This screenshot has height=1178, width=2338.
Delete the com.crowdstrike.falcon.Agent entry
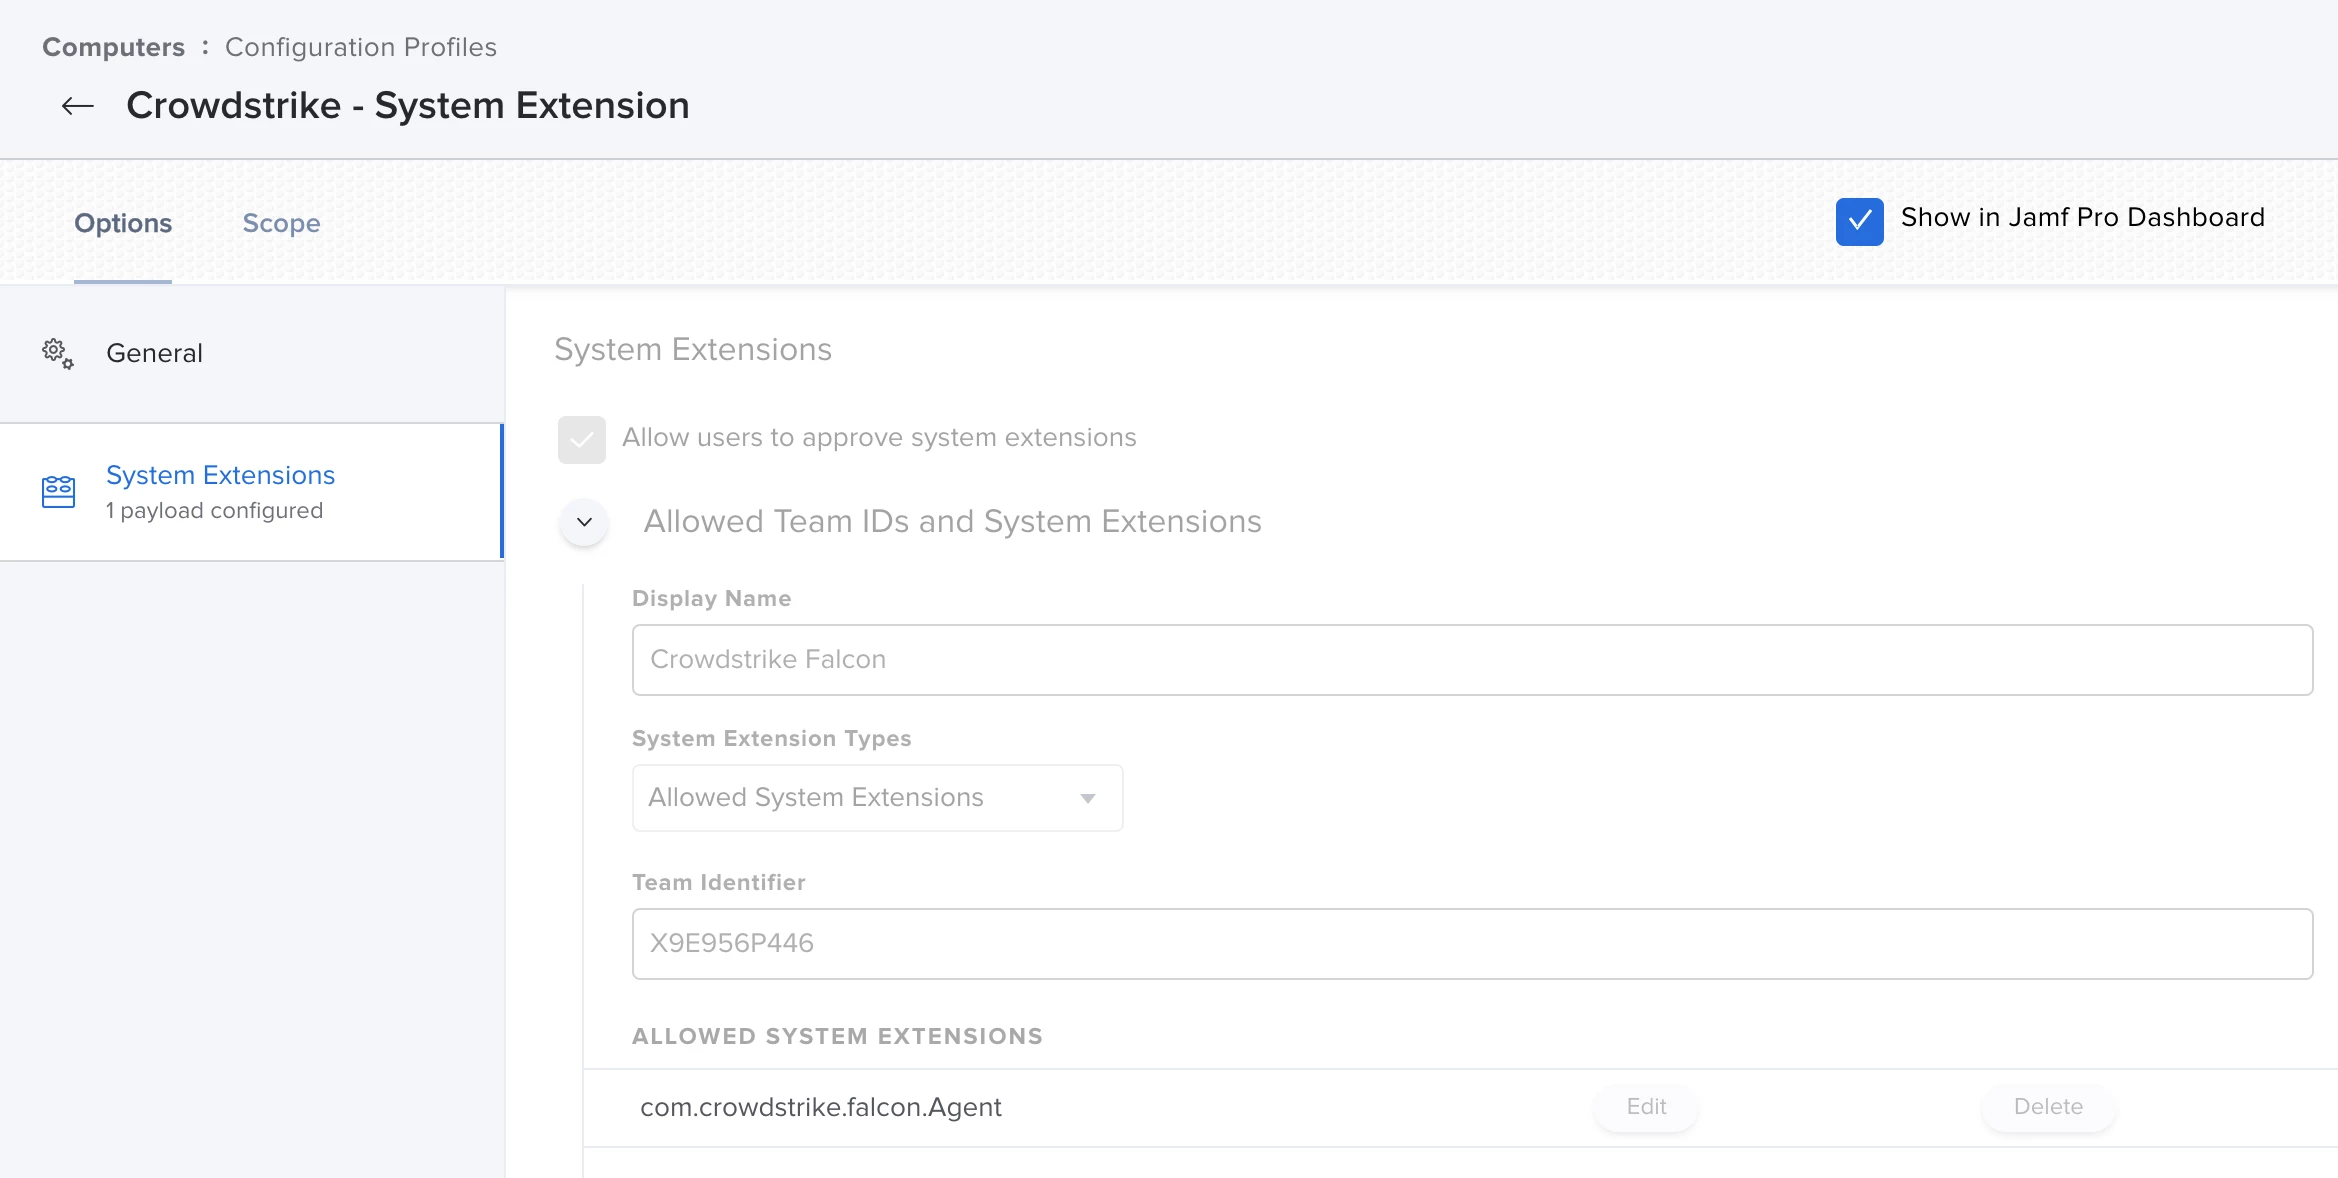[2047, 1107]
